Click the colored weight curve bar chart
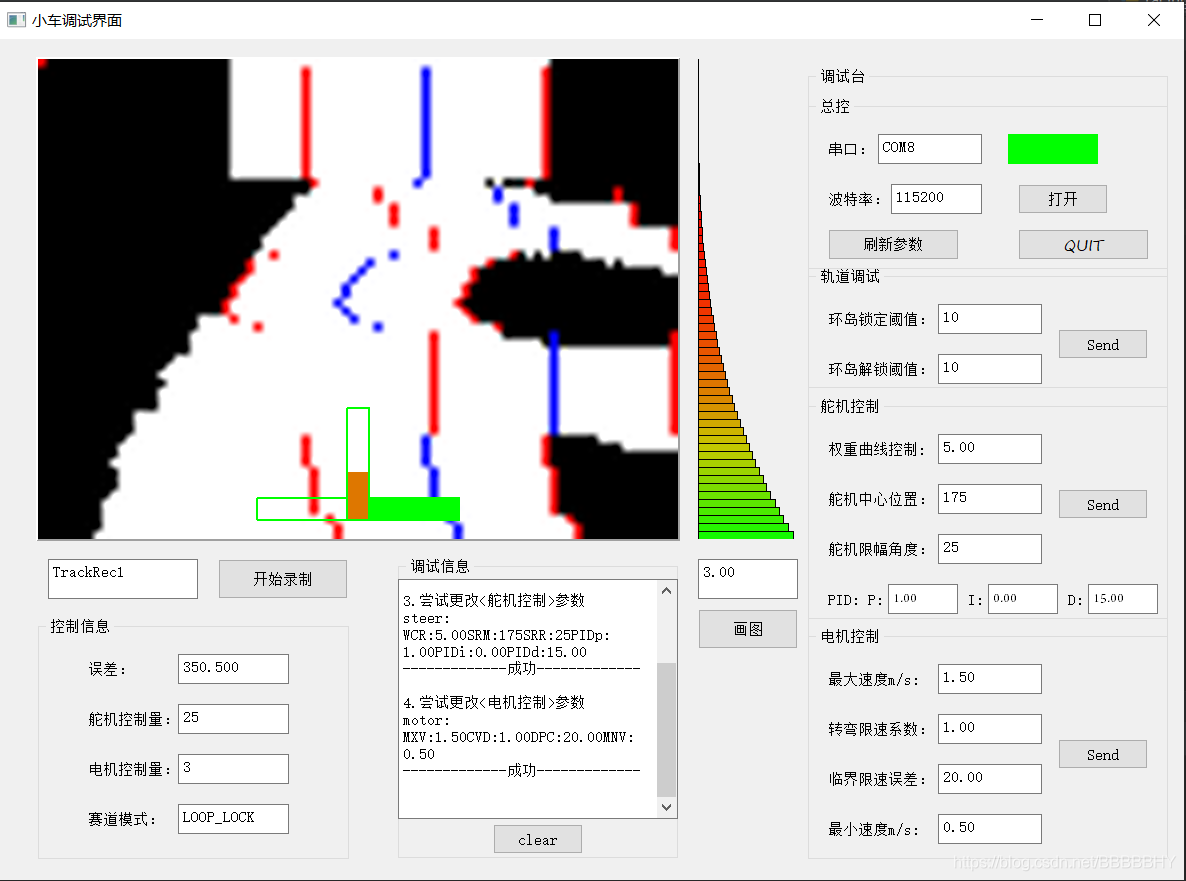This screenshot has width=1186, height=881. (x=746, y=299)
